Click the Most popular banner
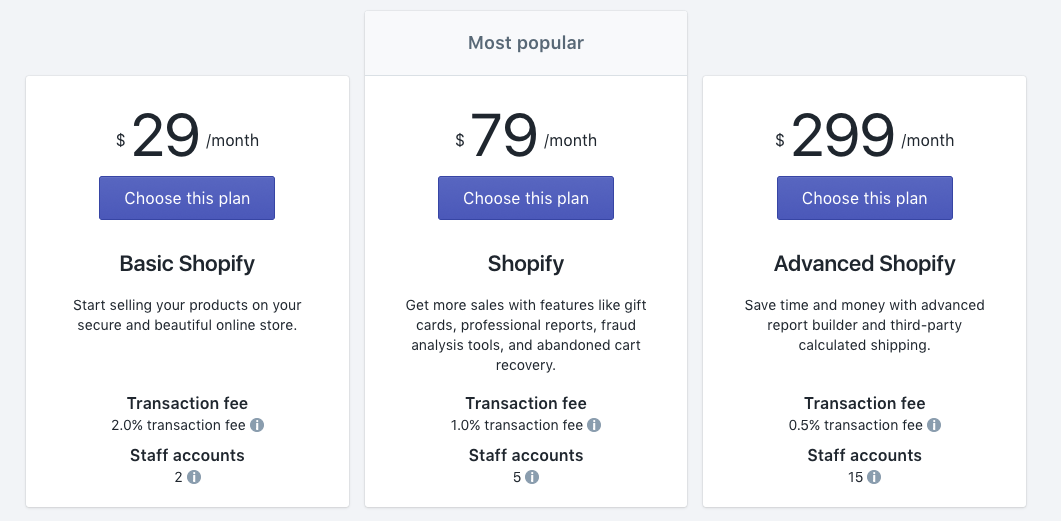 point(526,43)
